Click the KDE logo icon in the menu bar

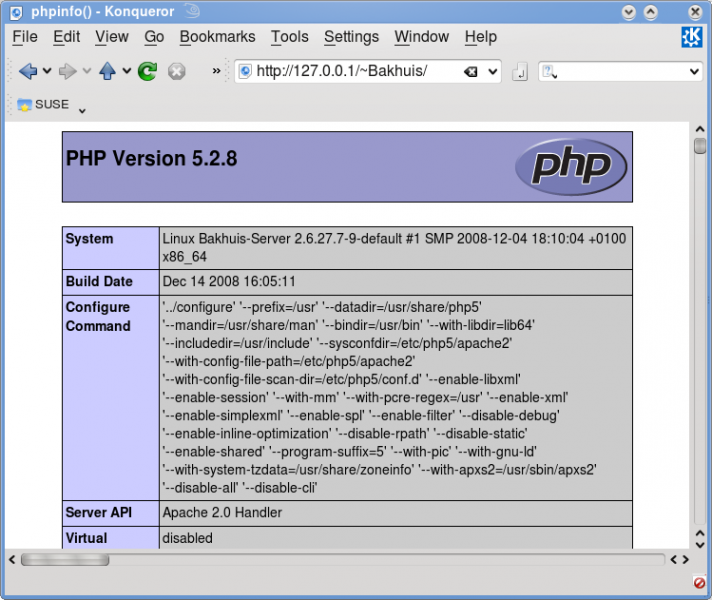691,37
